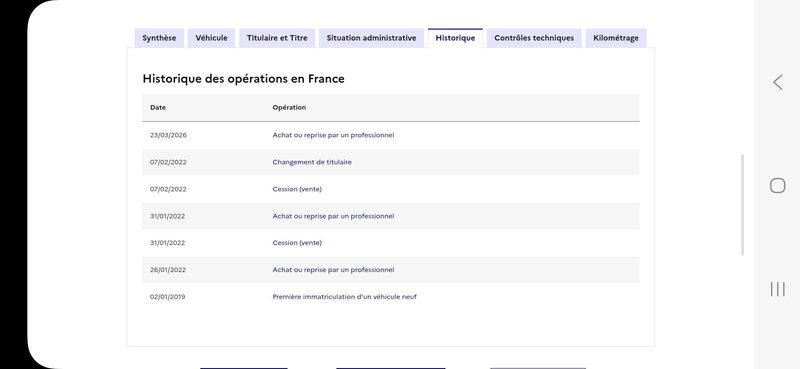Select date 23/03/2026 in the table
This screenshot has height=369, width=800.
pyautogui.click(x=168, y=135)
